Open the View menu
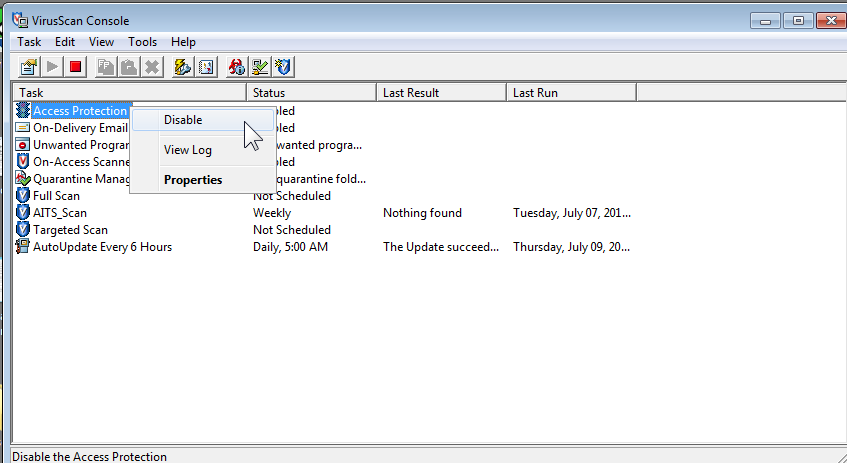This screenshot has height=463, width=847. point(102,42)
